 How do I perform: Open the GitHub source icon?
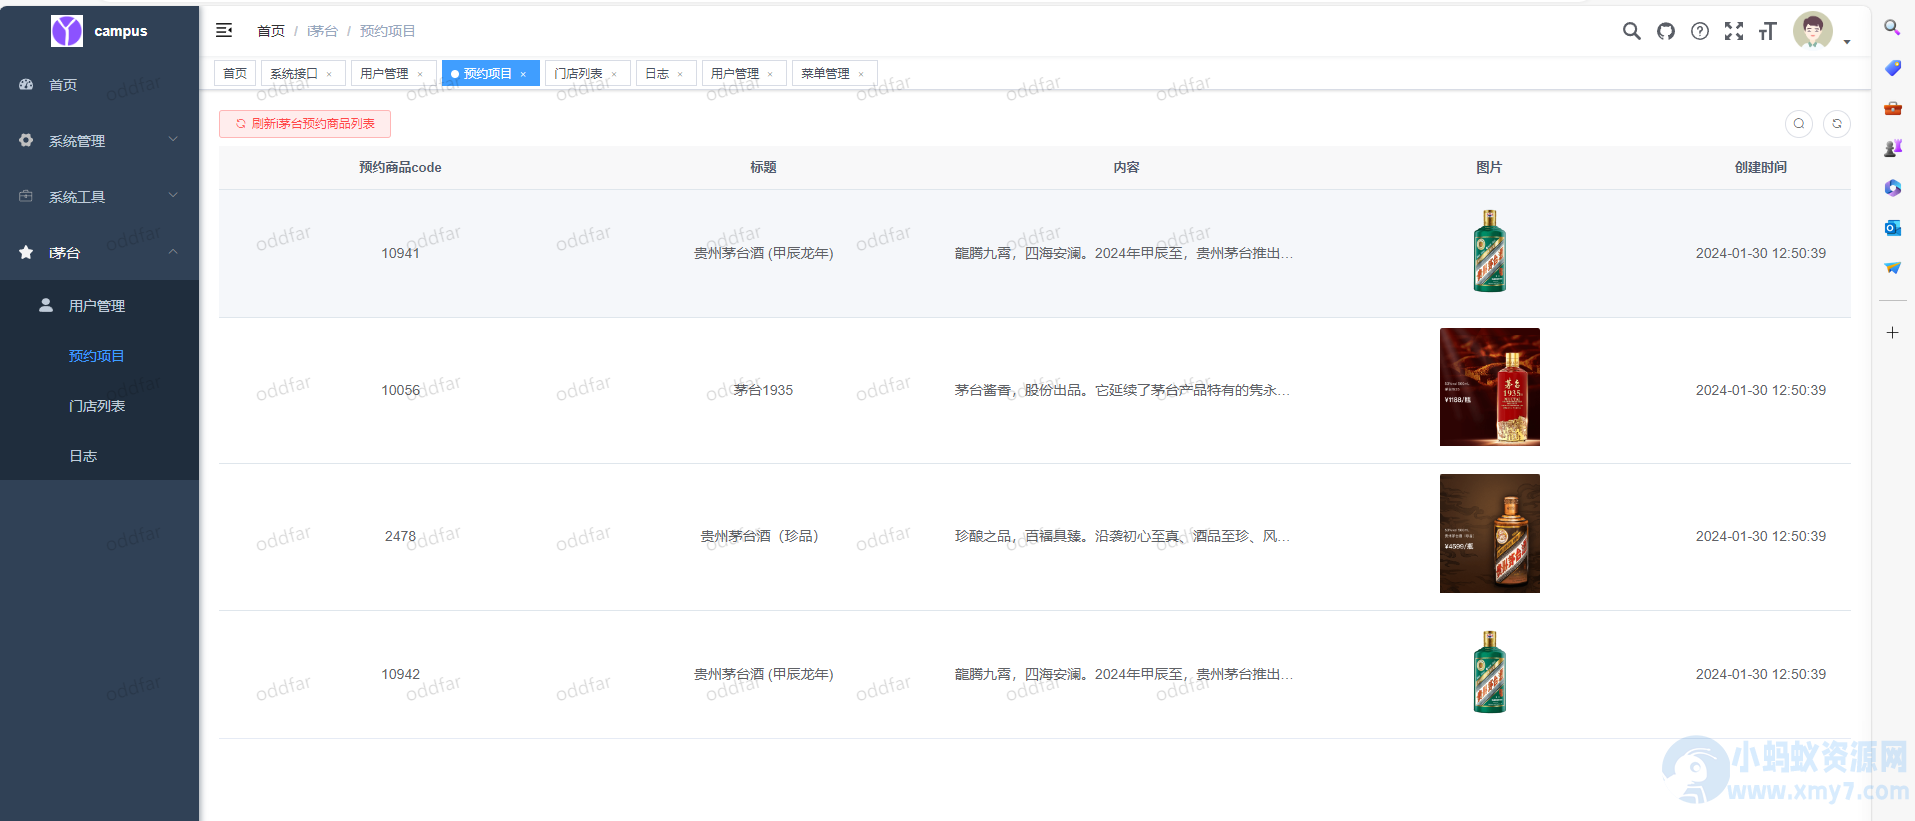pyautogui.click(x=1665, y=31)
